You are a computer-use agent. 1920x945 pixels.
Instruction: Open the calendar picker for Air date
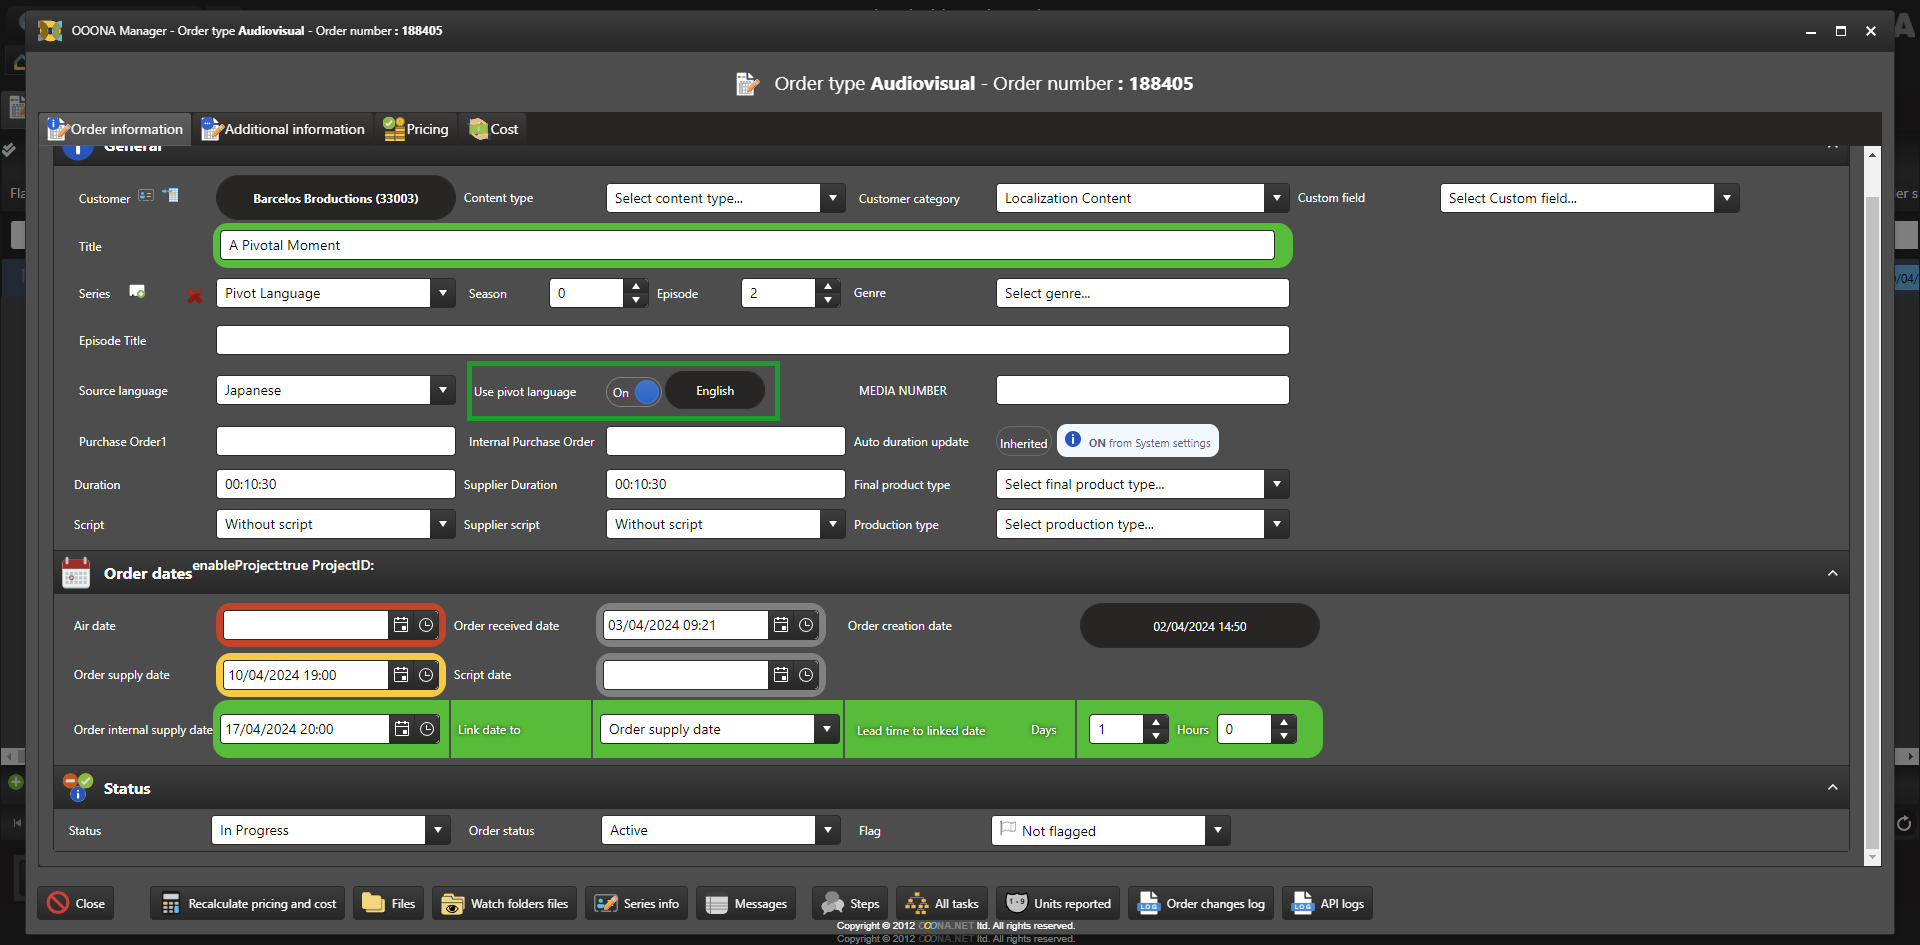pos(401,625)
